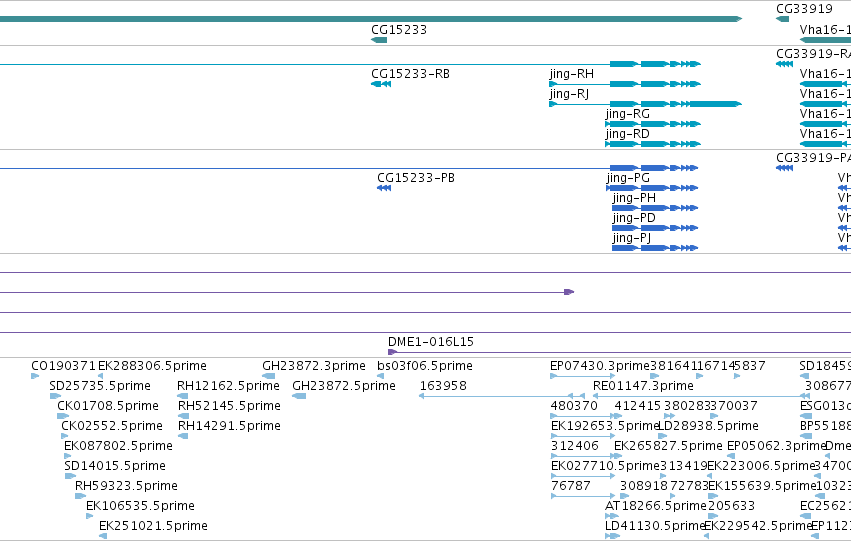
Task: Click the EK027710.5prime EST label
Action: click(605, 466)
